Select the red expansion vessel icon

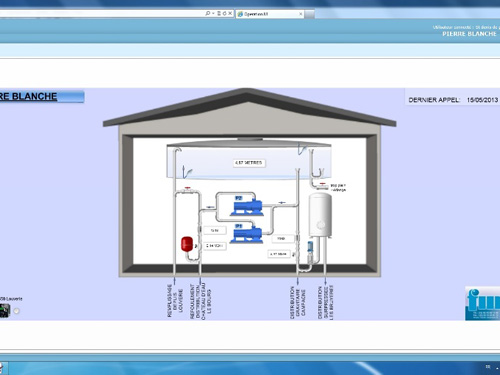pos(187,244)
